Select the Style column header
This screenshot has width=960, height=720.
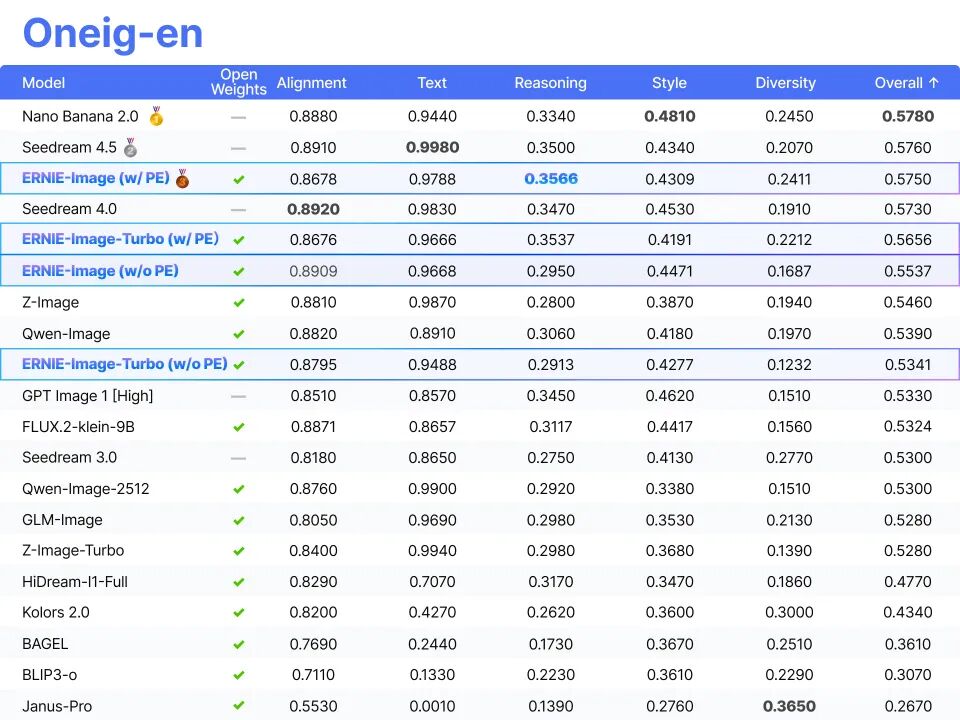(669, 83)
